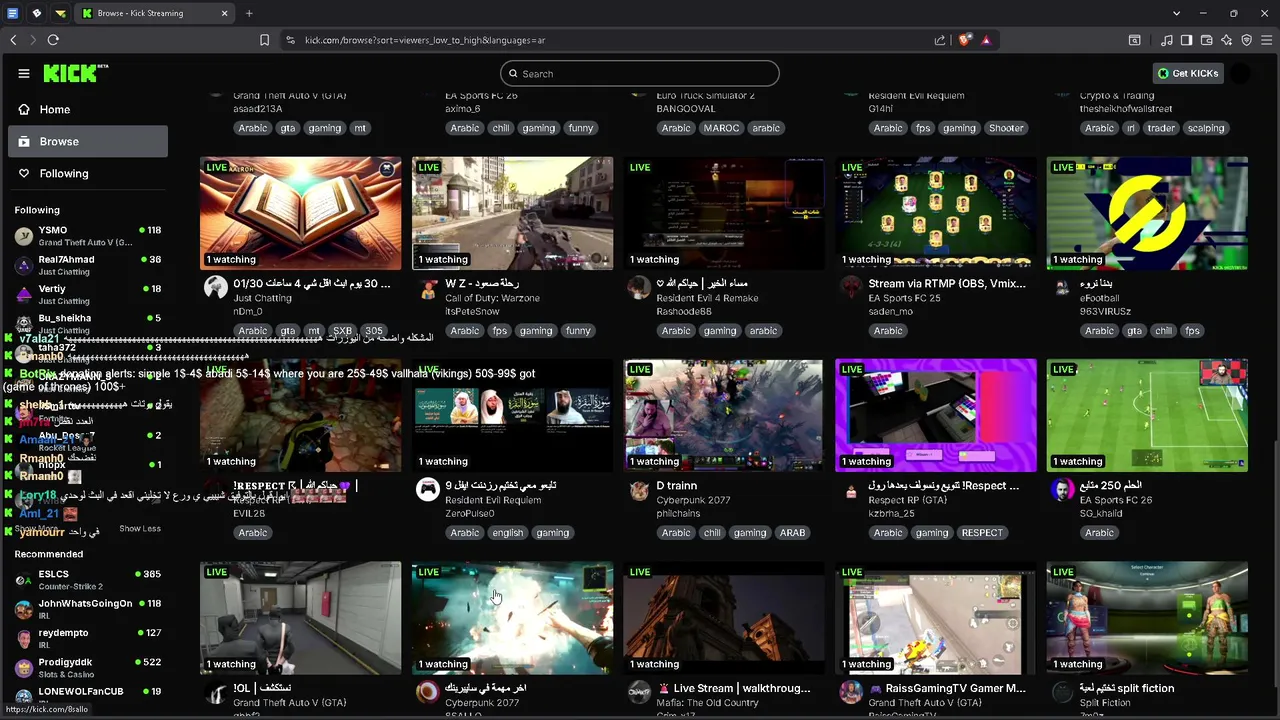Open ESLCS recommended channel
The image size is (1280, 720).
pyautogui.click(x=88, y=580)
